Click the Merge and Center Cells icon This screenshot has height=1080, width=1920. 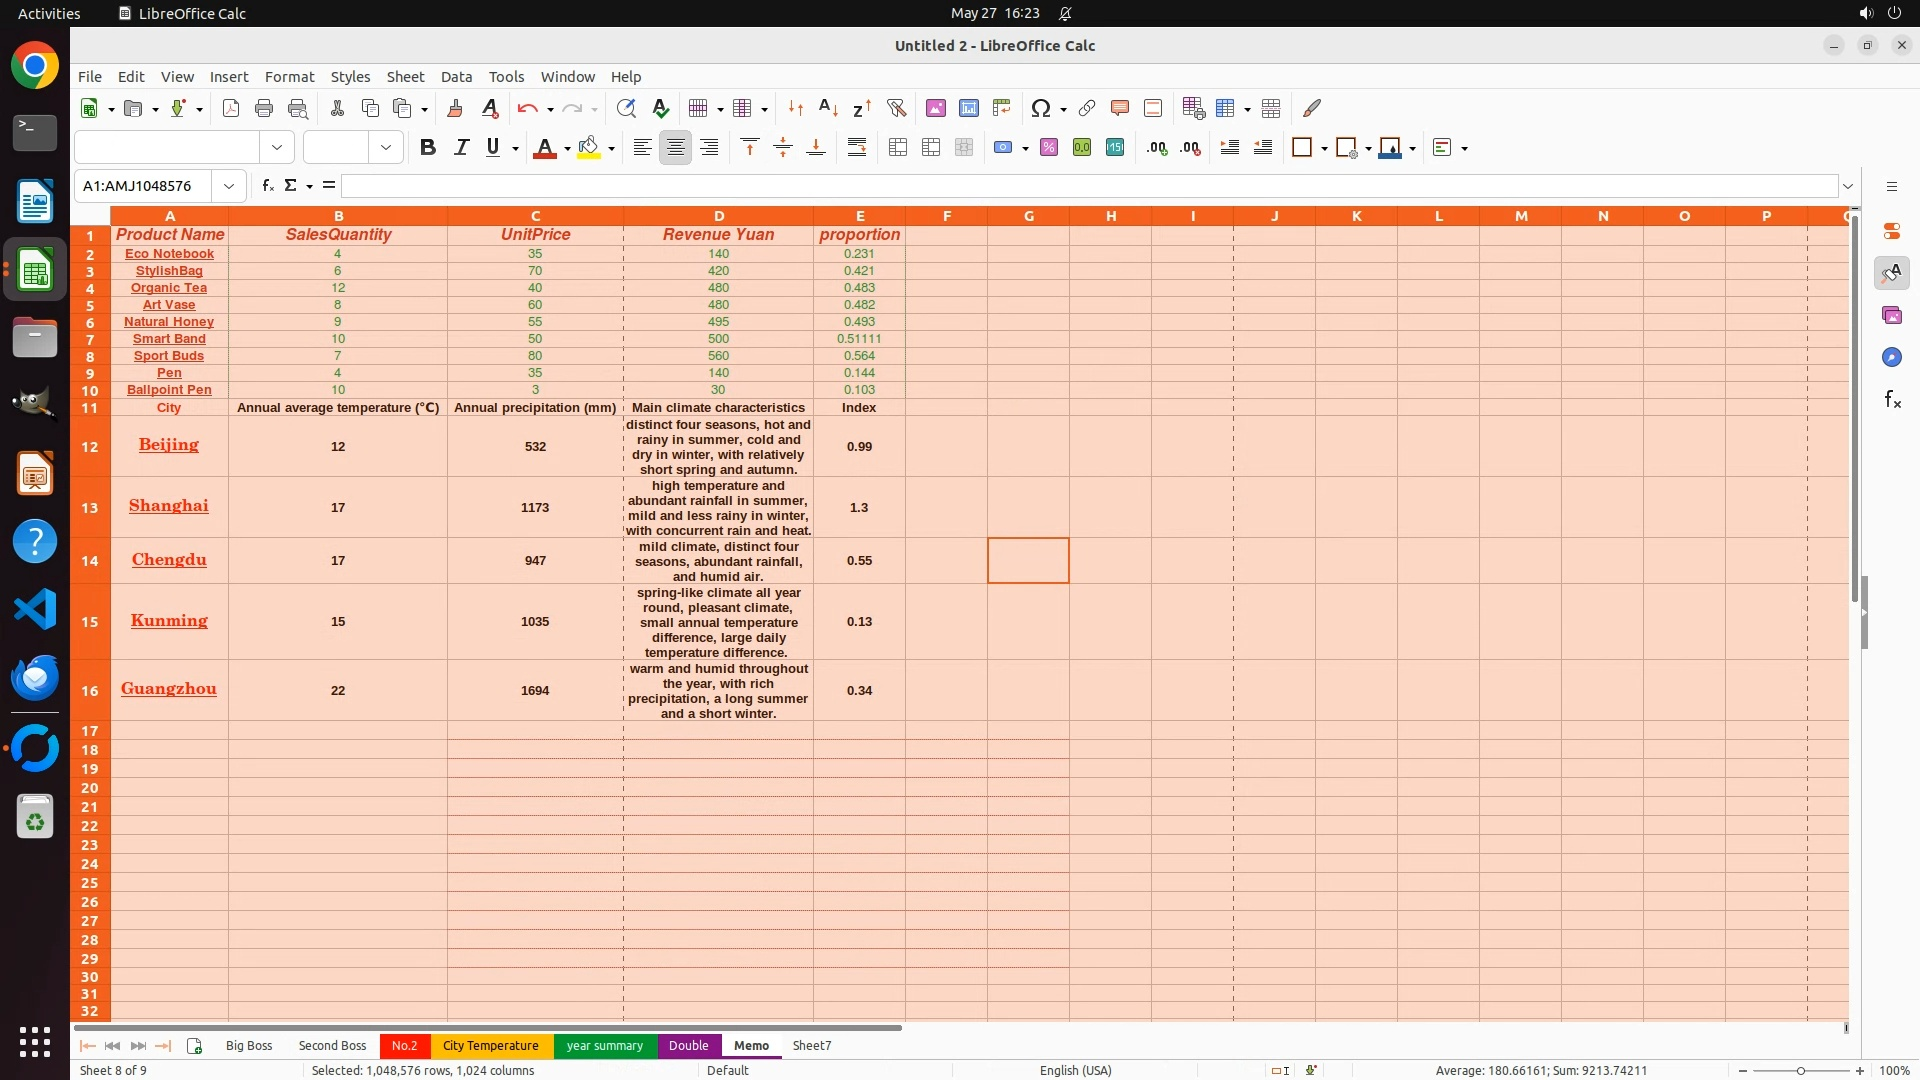click(x=898, y=148)
